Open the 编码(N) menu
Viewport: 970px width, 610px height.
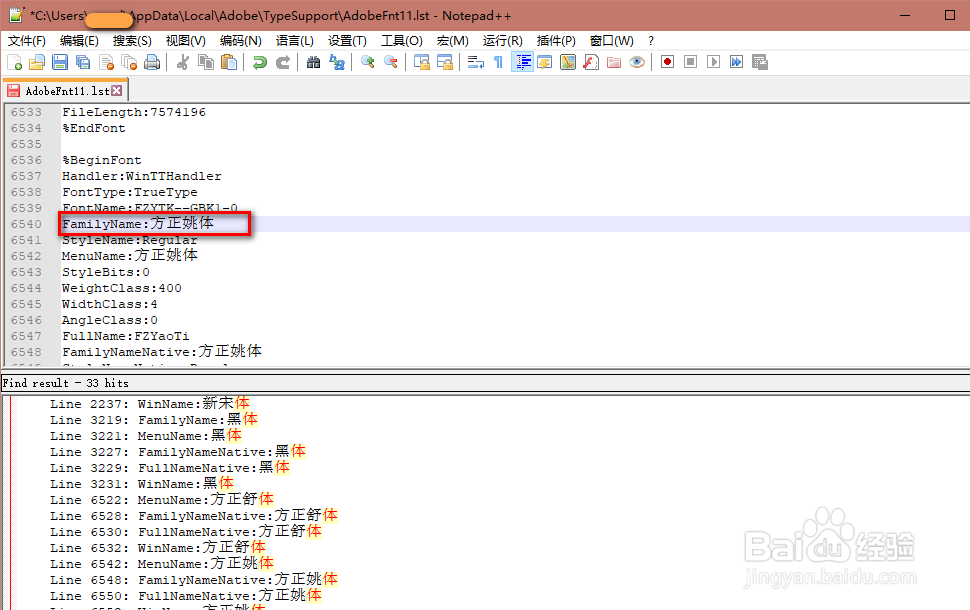coord(241,41)
